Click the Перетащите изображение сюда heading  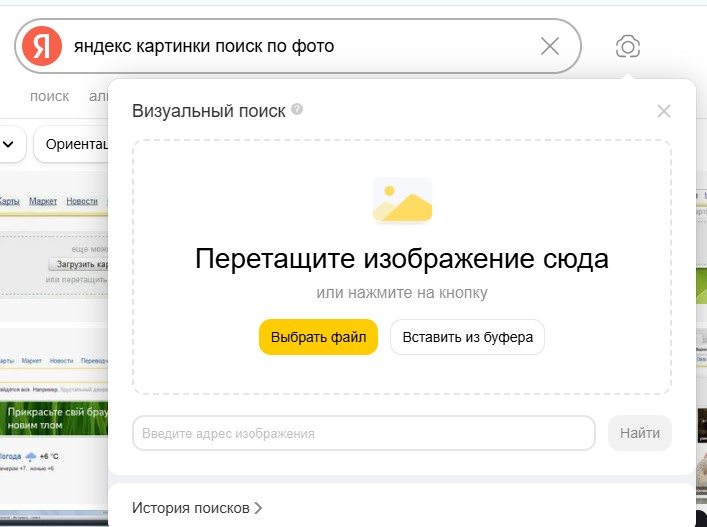pyautogui.click(x=402, y=259)
